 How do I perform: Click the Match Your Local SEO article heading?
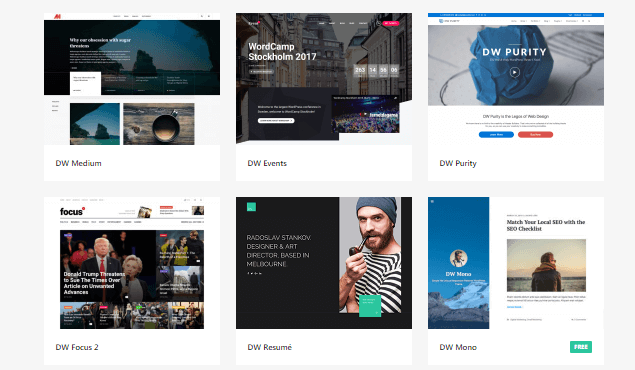[x=546, y=225]
